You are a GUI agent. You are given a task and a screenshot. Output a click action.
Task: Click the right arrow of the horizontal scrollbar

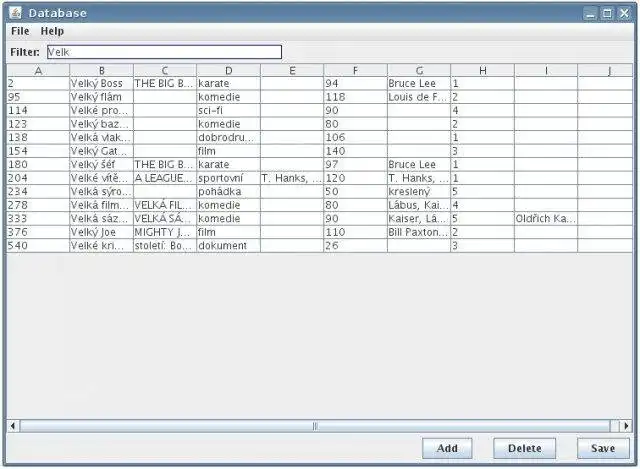point(626,426)
